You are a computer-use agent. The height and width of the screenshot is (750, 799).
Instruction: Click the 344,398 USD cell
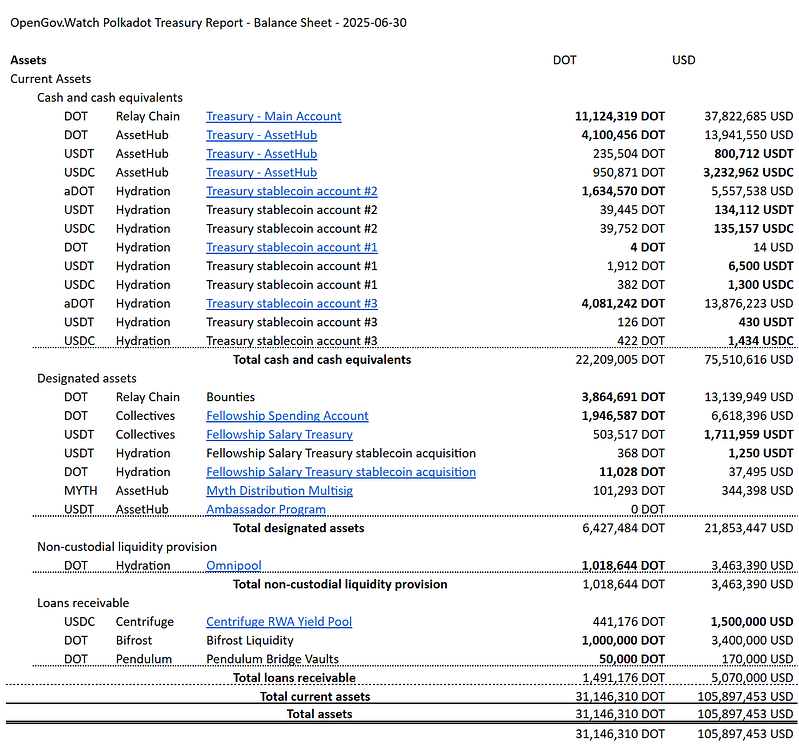757,491
